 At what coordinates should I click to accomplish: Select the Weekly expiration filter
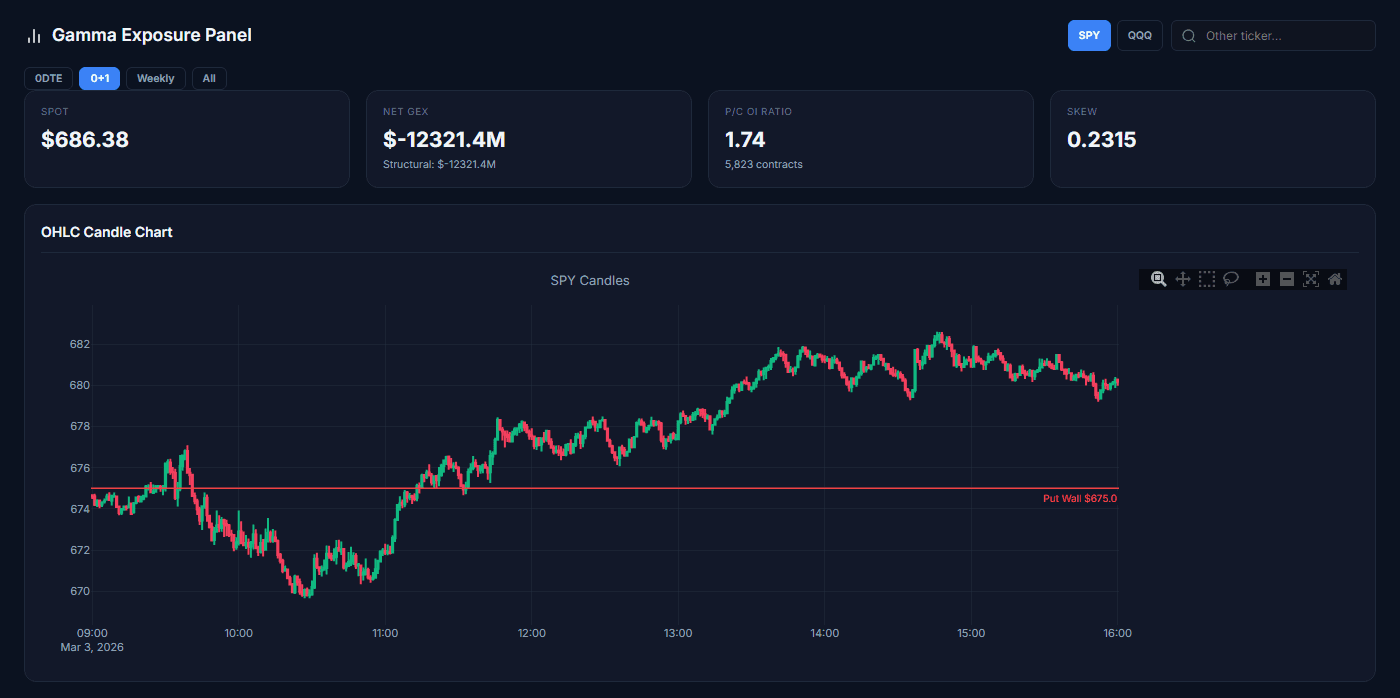[x=155, y=77]
